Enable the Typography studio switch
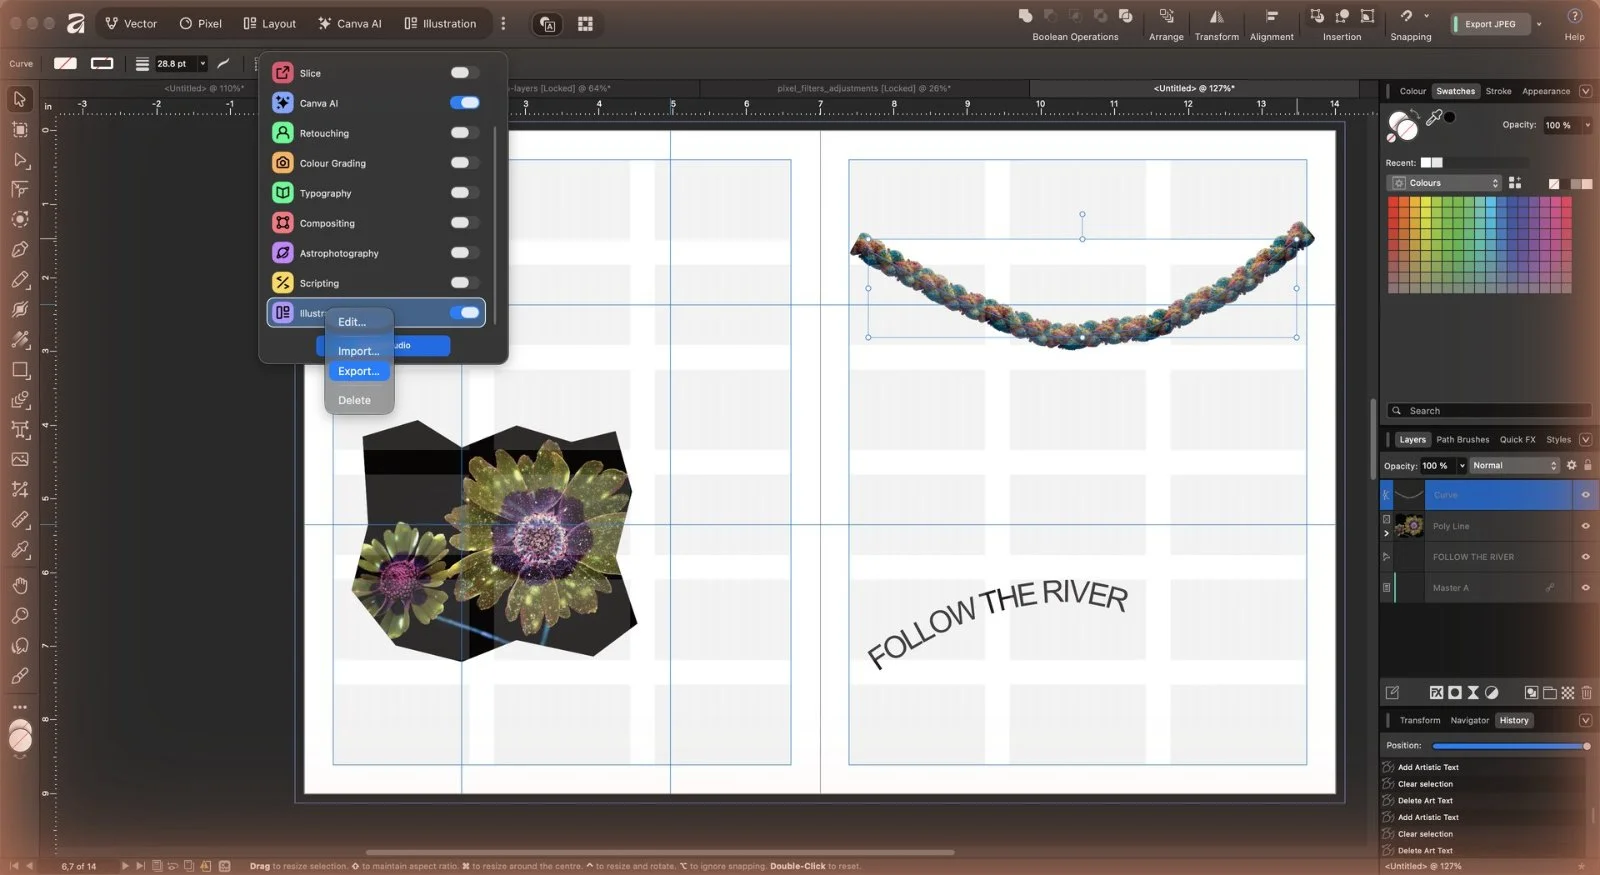1600x875 pixels. click(x=464, y=192)
